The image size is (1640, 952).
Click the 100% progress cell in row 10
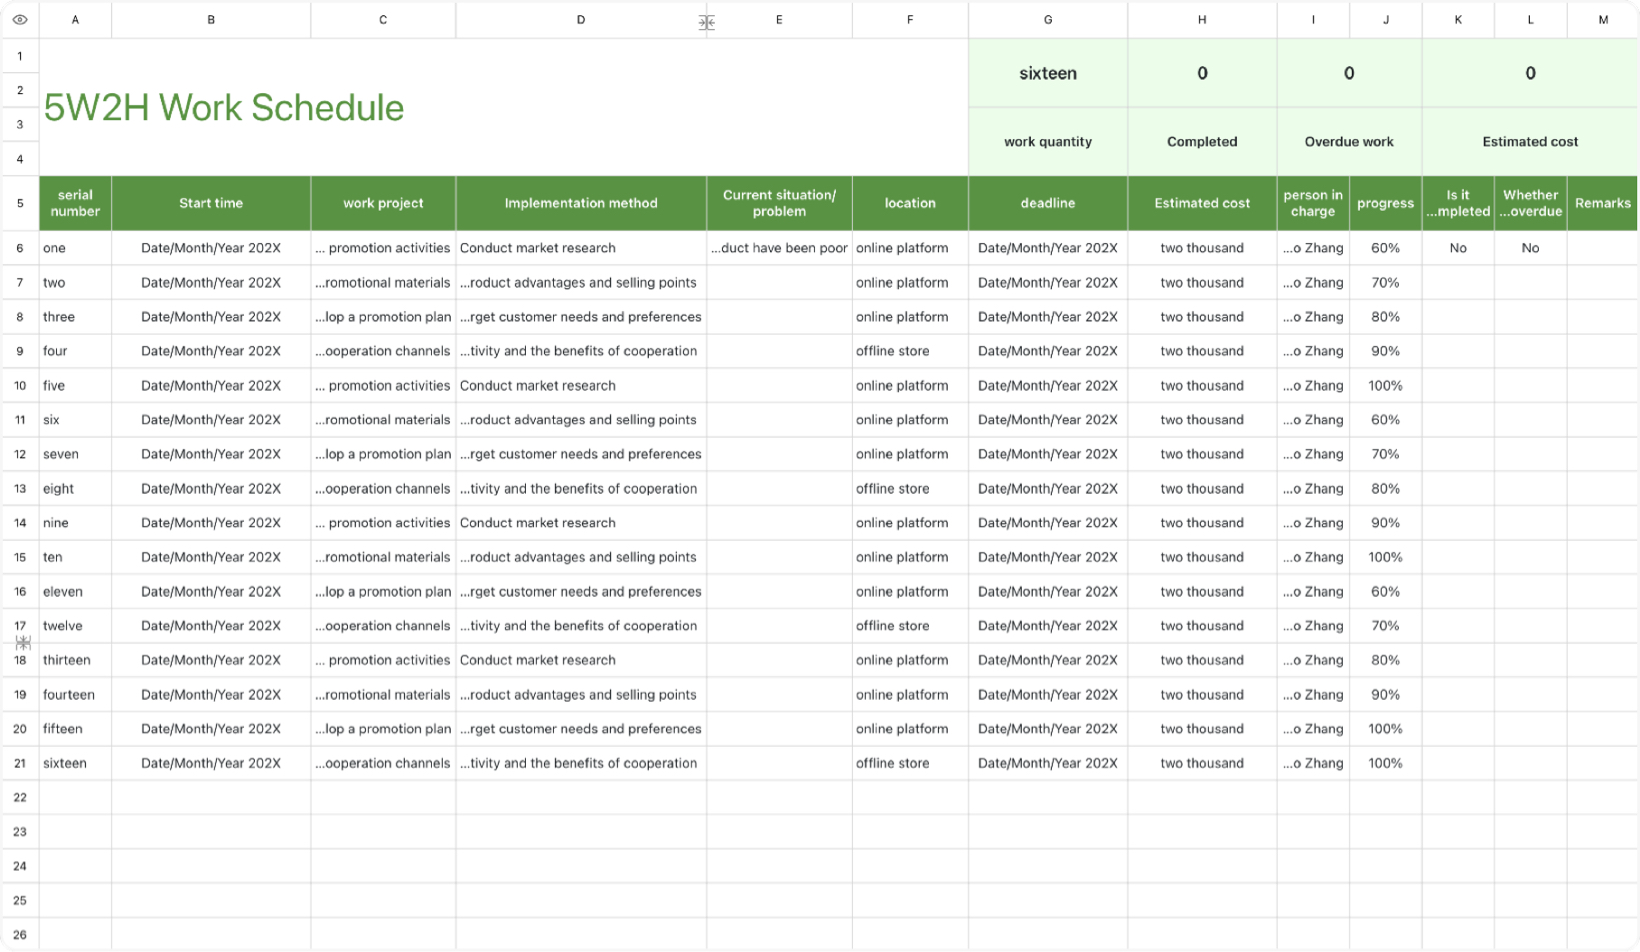(1385, 385)
